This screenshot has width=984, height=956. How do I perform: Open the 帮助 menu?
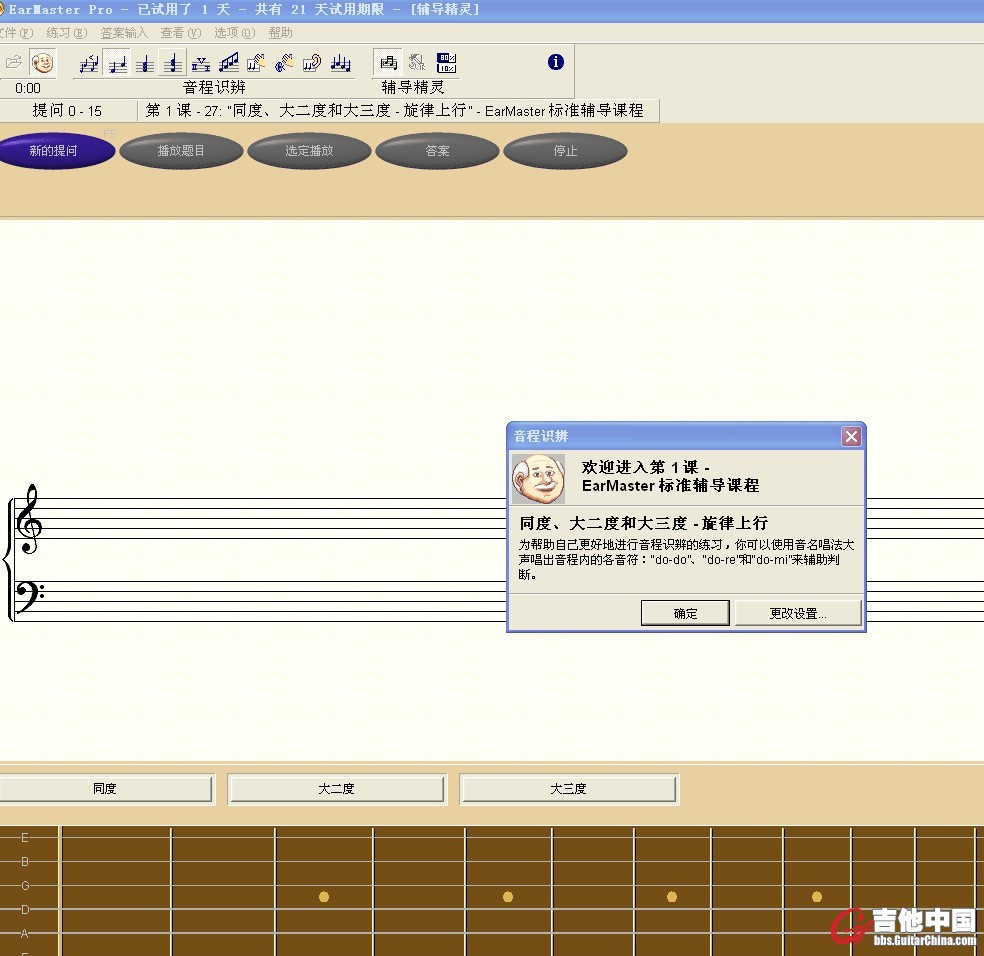click(x=281, y=33)
